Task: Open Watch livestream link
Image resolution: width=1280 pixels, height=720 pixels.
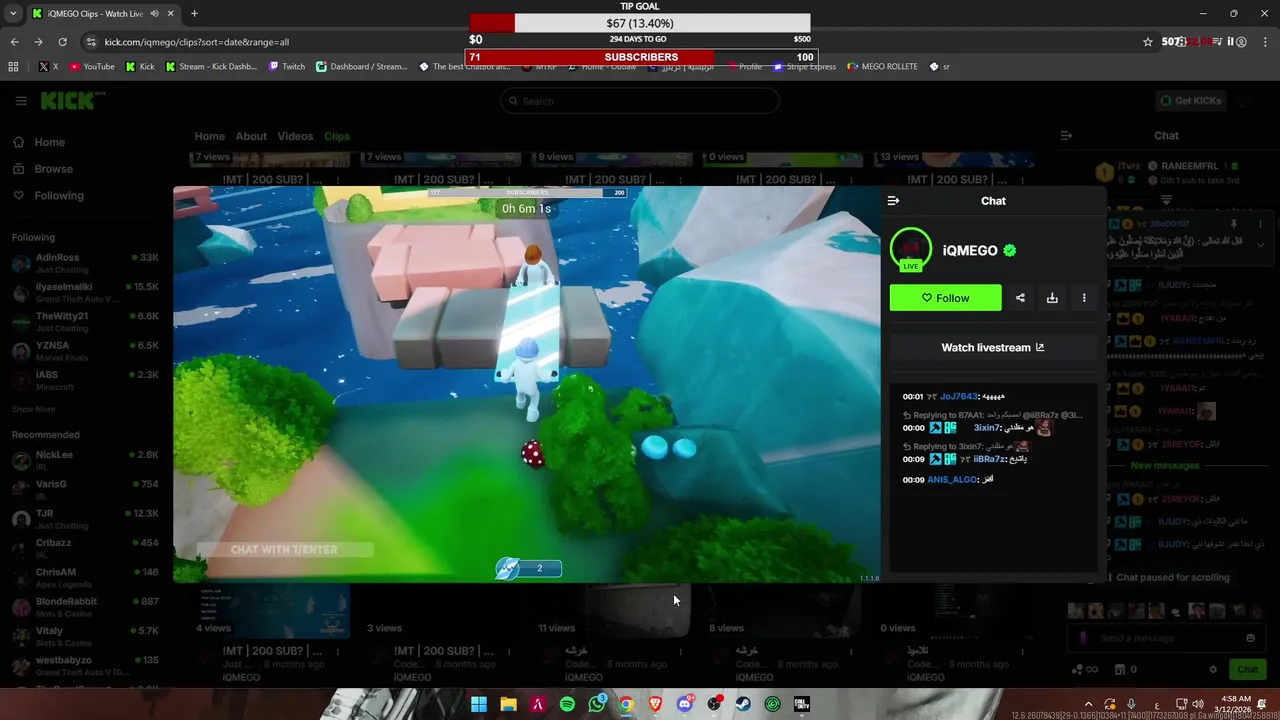Action: (x=993, y=348)
